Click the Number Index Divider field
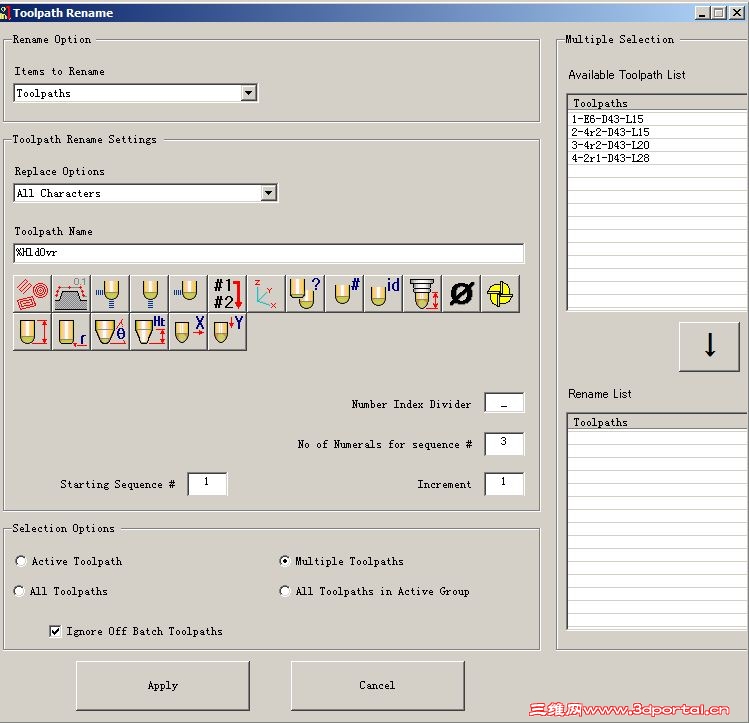 [x=504, y=403]
